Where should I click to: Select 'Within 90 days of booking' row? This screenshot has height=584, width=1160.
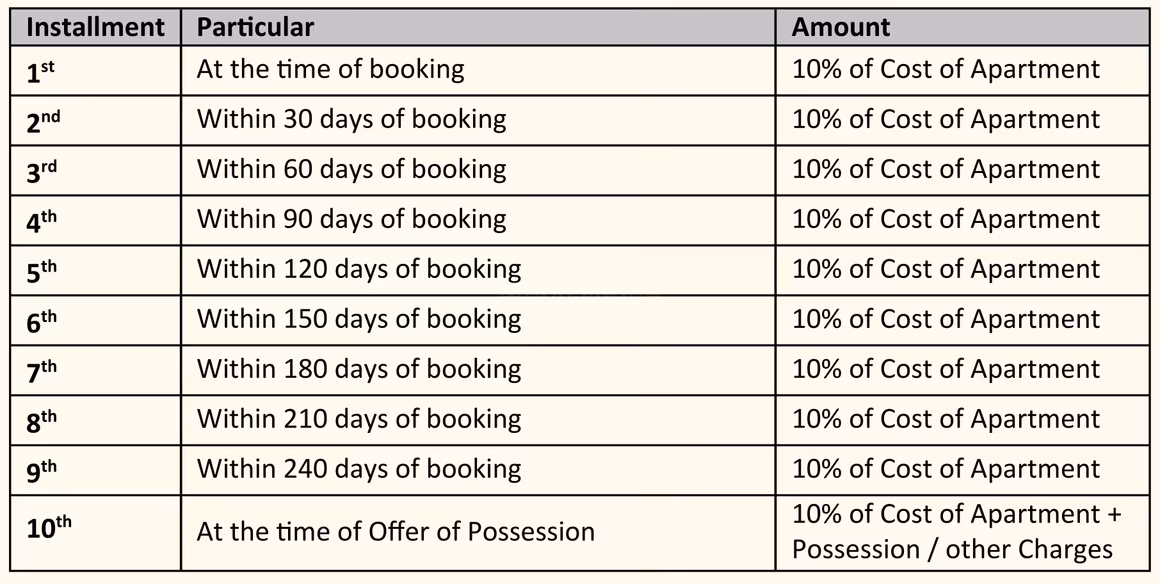(580, 221)
